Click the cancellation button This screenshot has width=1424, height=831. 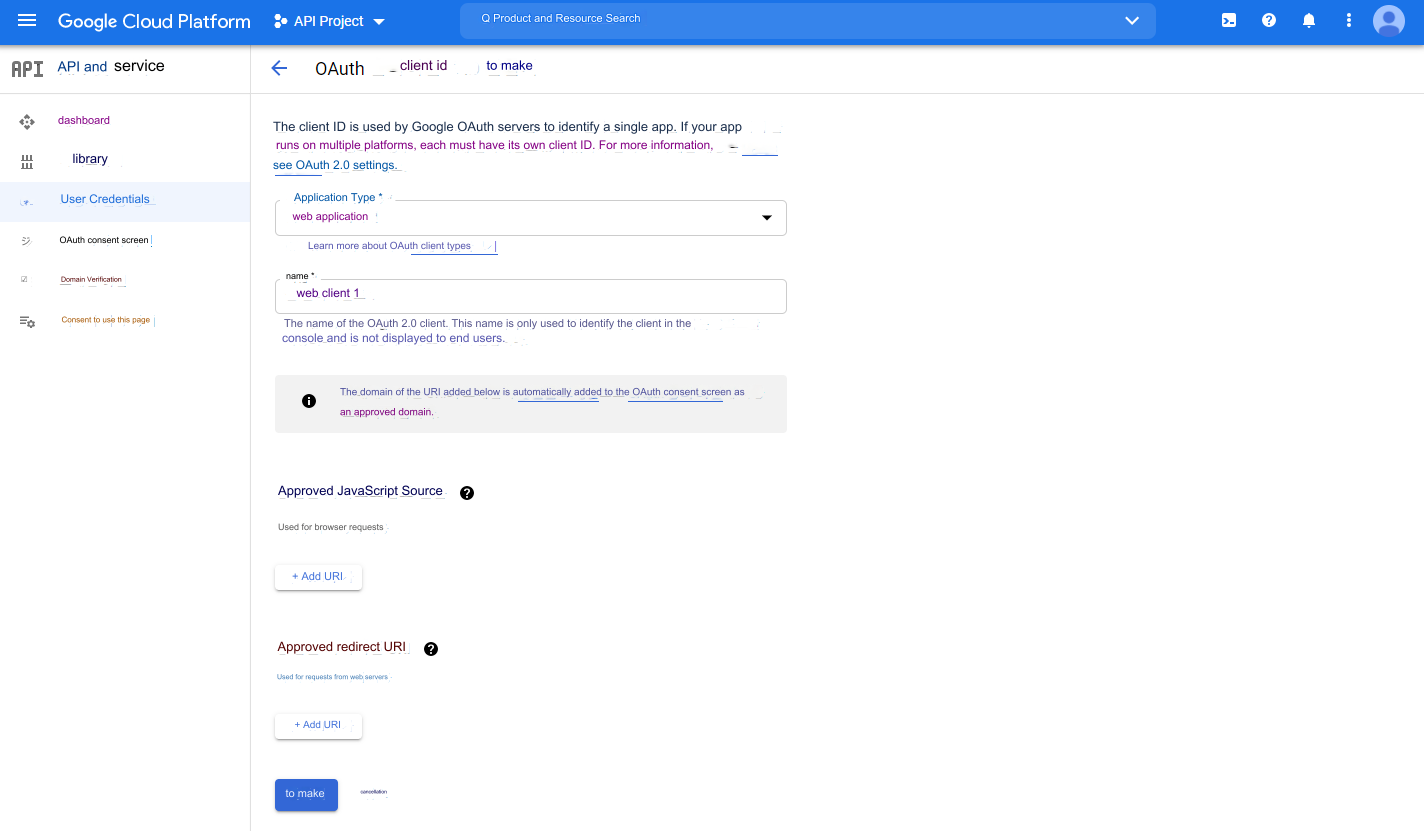tap(373, 792)
